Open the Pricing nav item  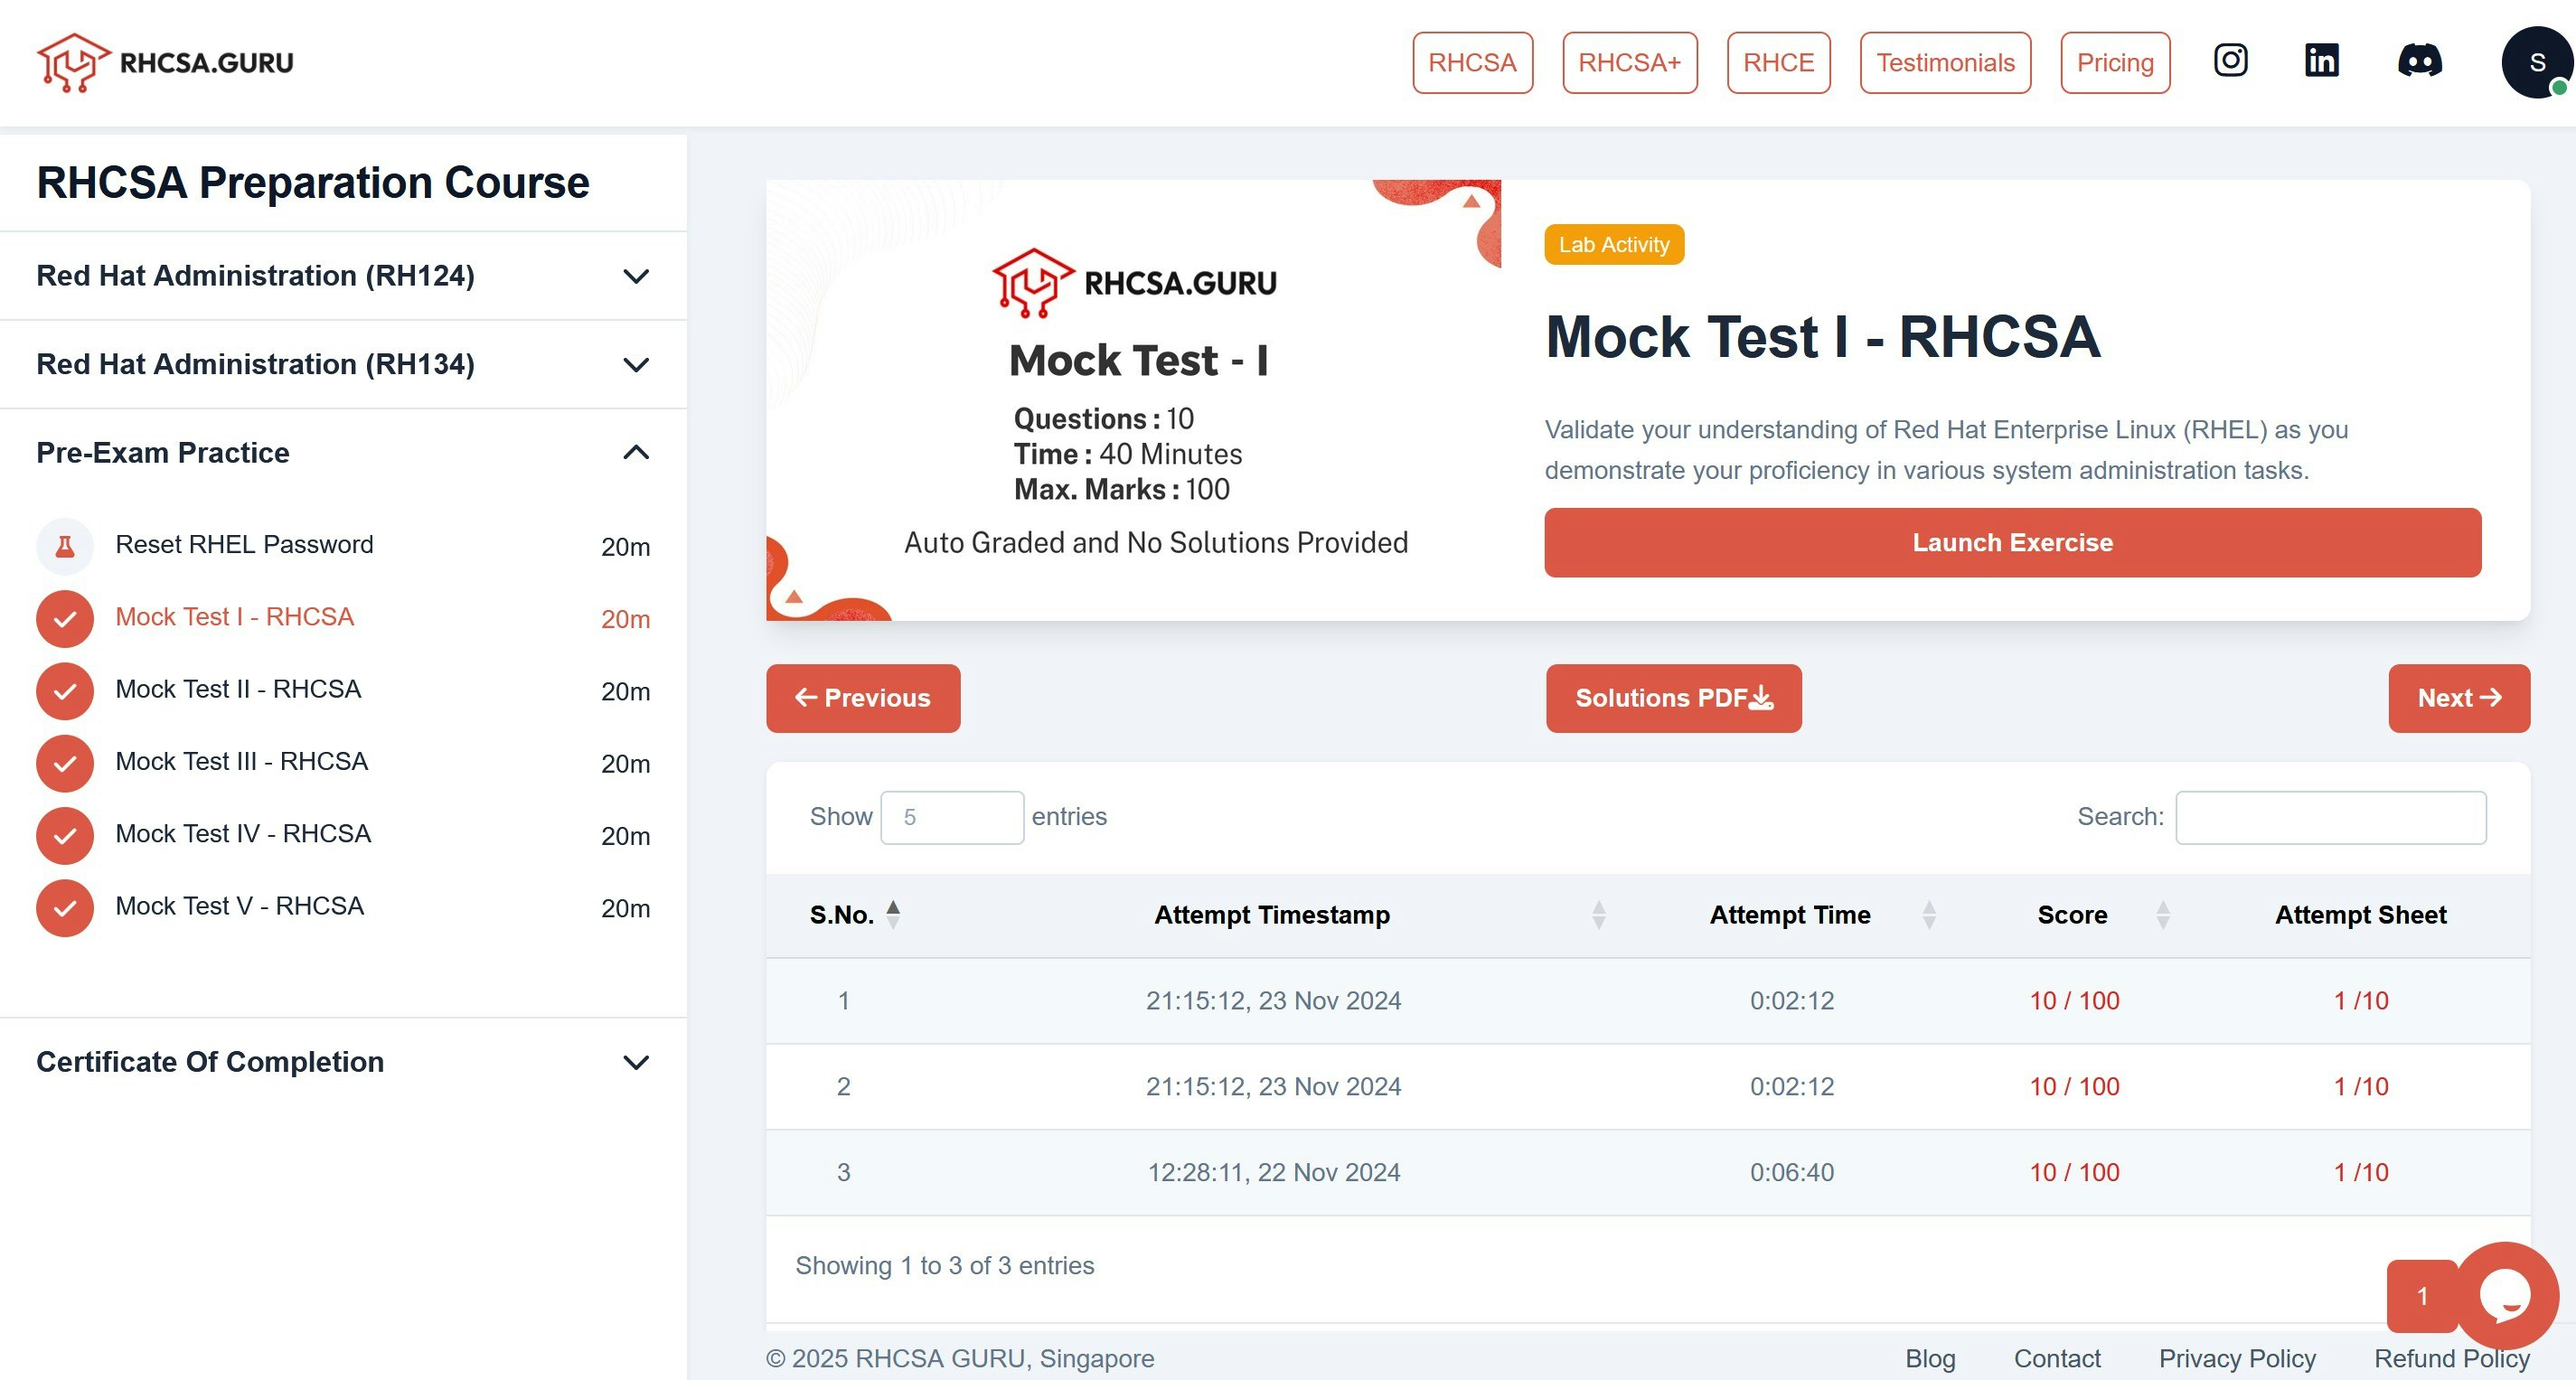point(2115,62)
